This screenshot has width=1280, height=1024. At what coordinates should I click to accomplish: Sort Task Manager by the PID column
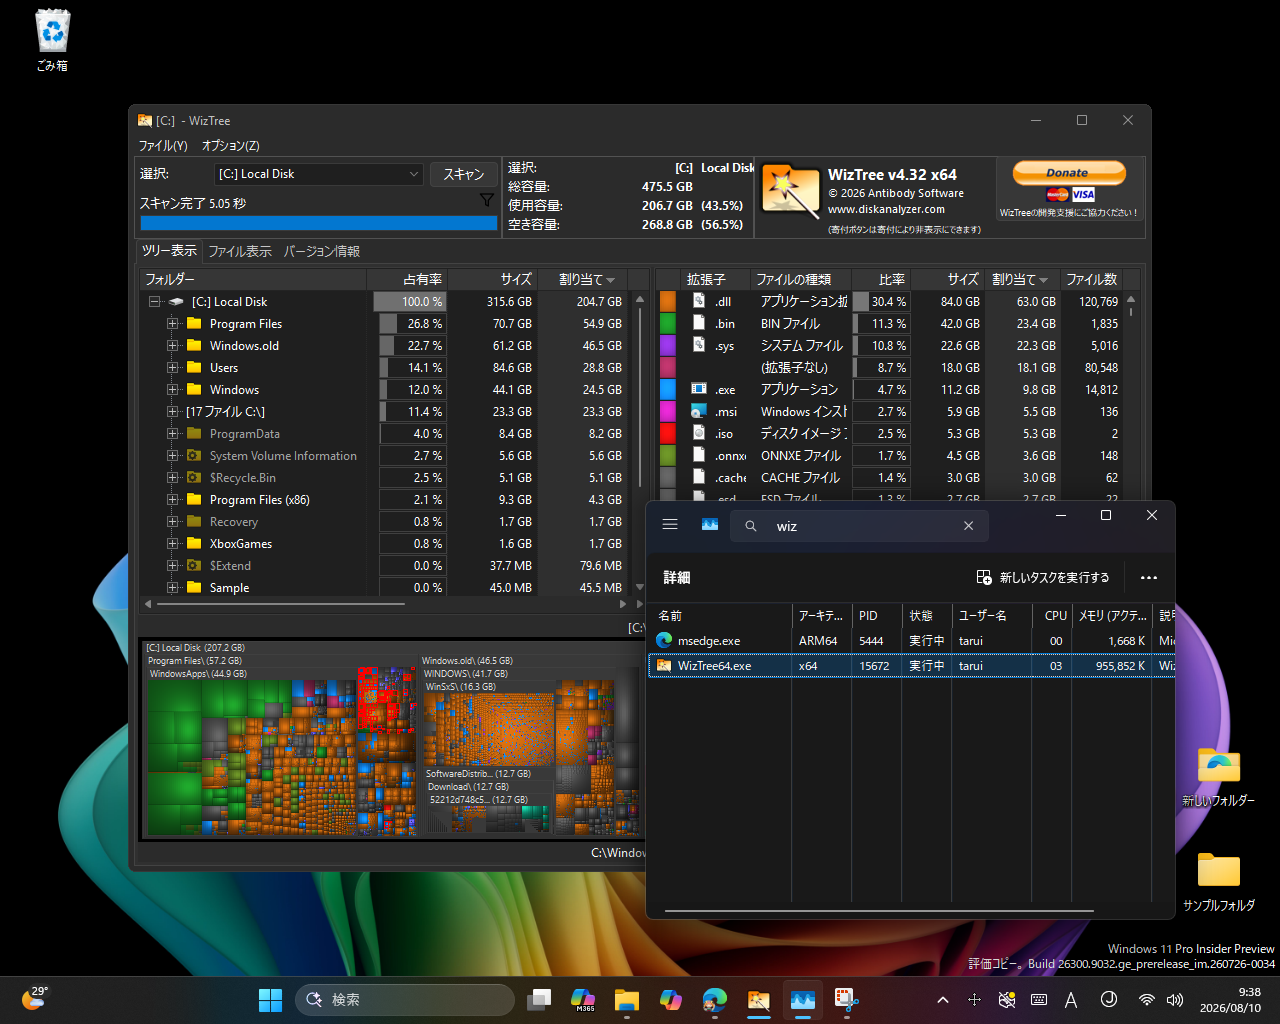[x=875, y=615]
